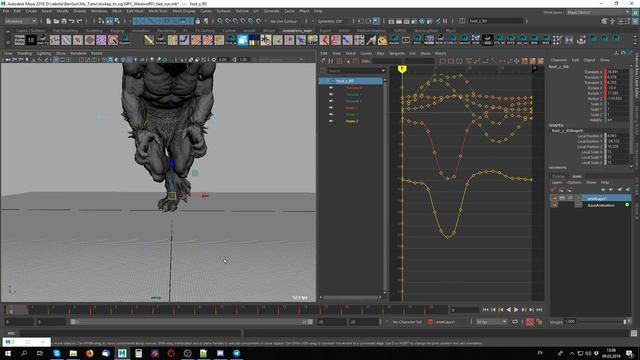Go to start of playback range
This screenshot has height=360, width=640.
(485, 310)
